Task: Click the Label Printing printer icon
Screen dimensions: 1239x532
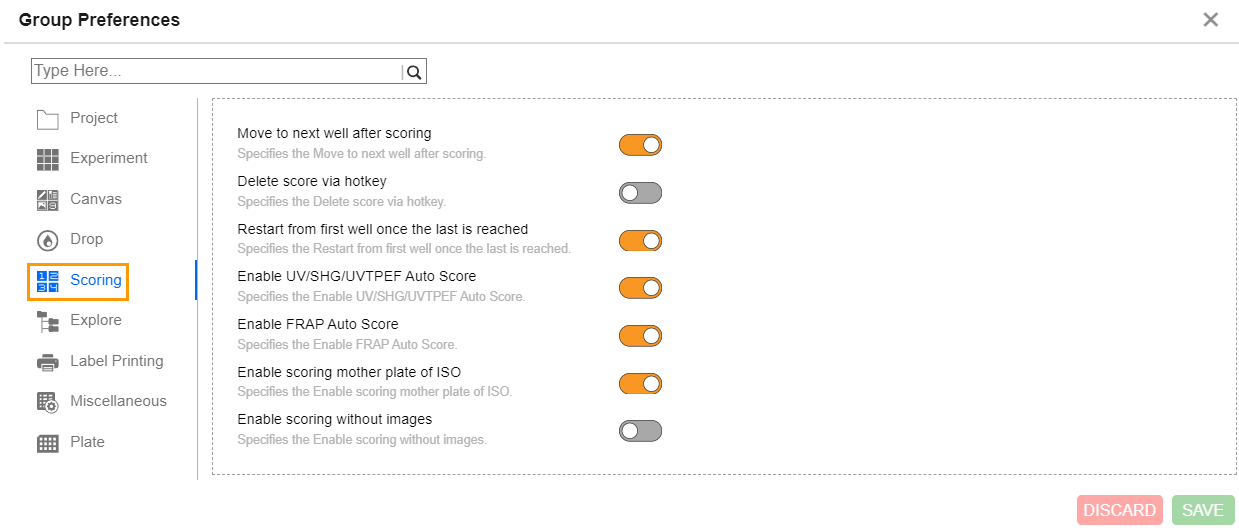Action: (x=48, y=362)
